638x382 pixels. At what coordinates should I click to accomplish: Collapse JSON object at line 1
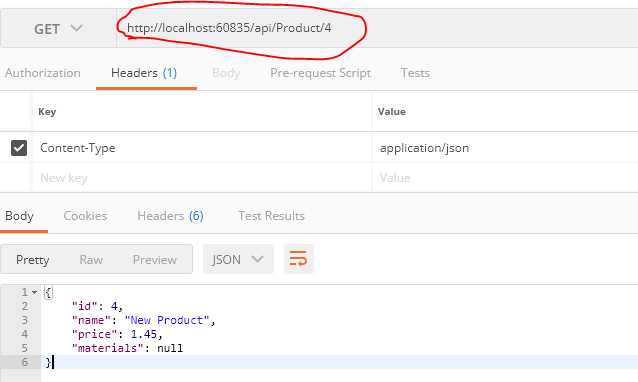click(35, 292)
